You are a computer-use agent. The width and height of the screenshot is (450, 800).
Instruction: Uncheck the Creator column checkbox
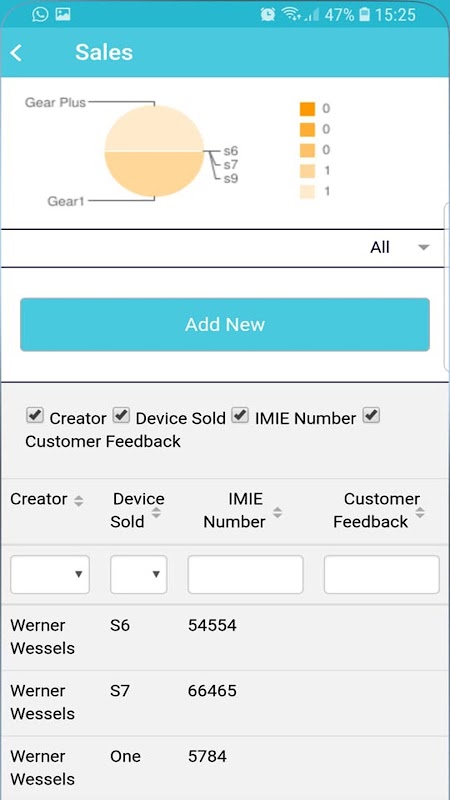coord(35,415)
